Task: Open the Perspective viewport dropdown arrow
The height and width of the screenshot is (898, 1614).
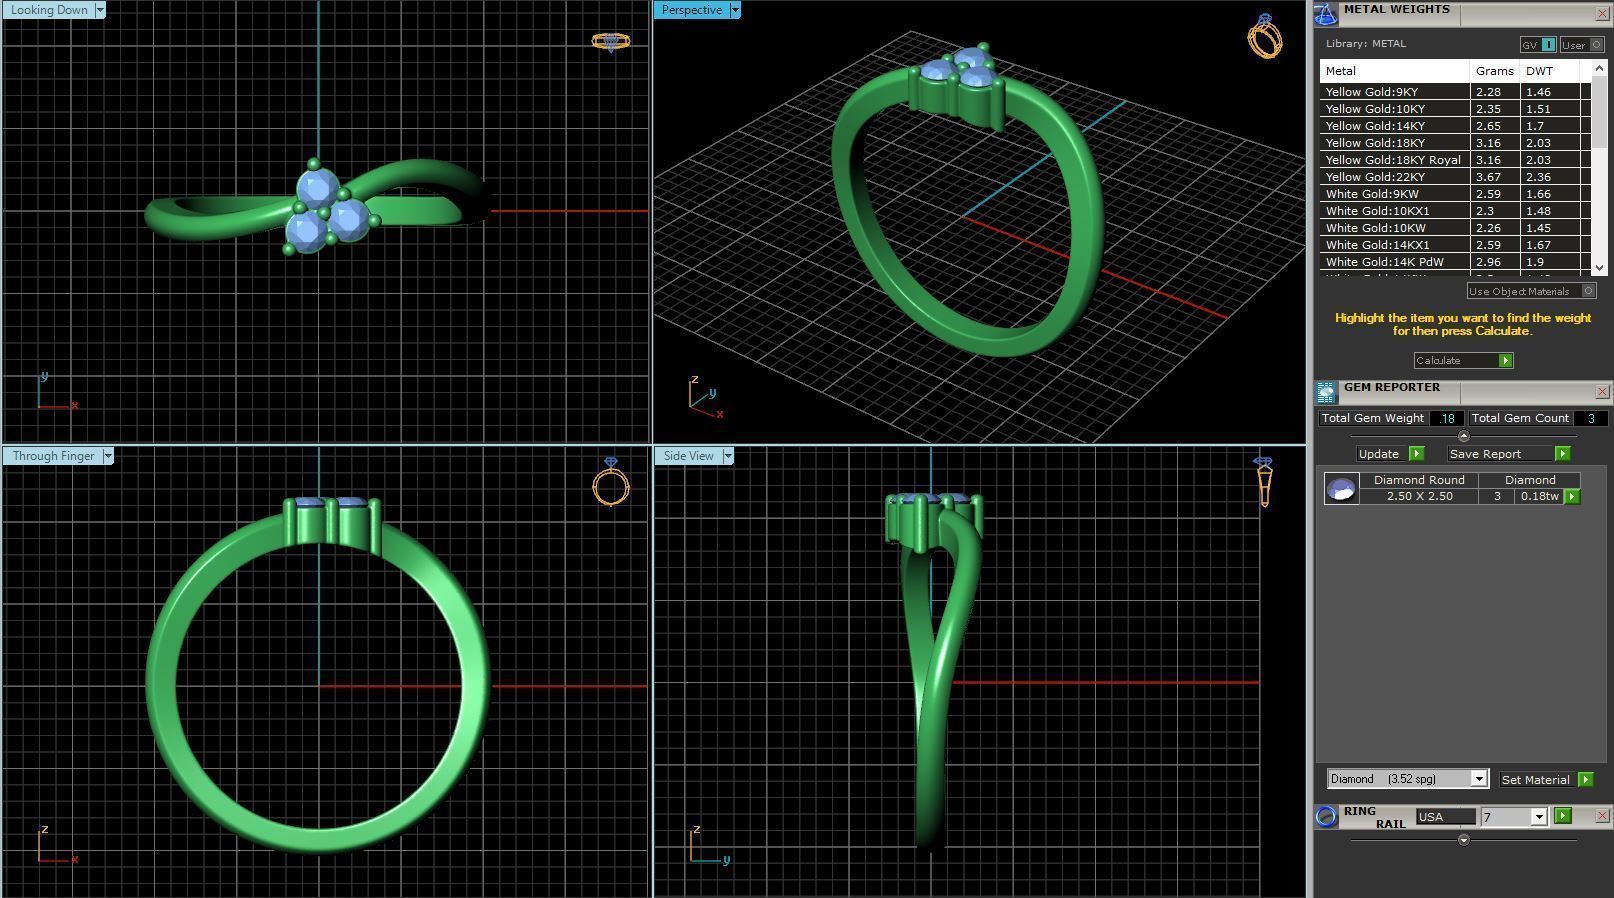Action: 735,10
